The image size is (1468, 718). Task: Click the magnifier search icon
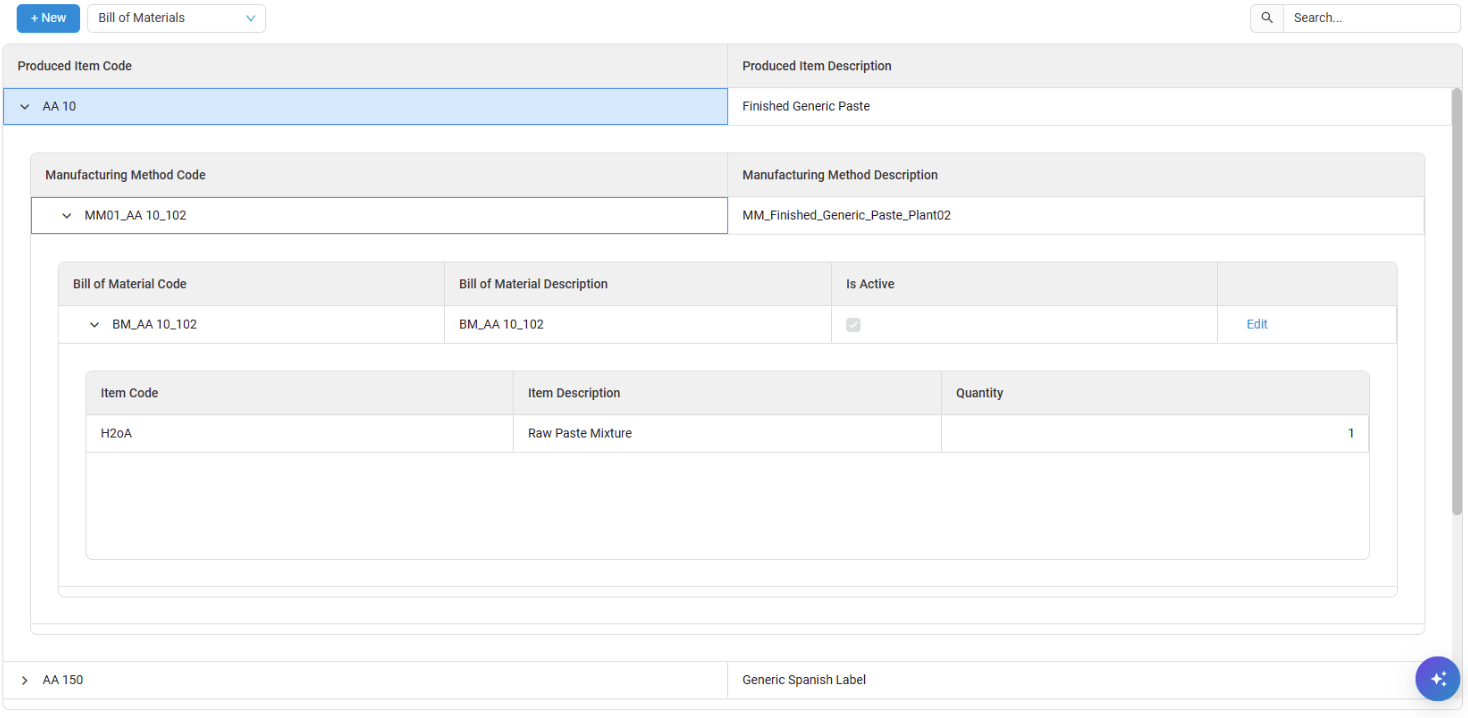[x=1267, y=18]
